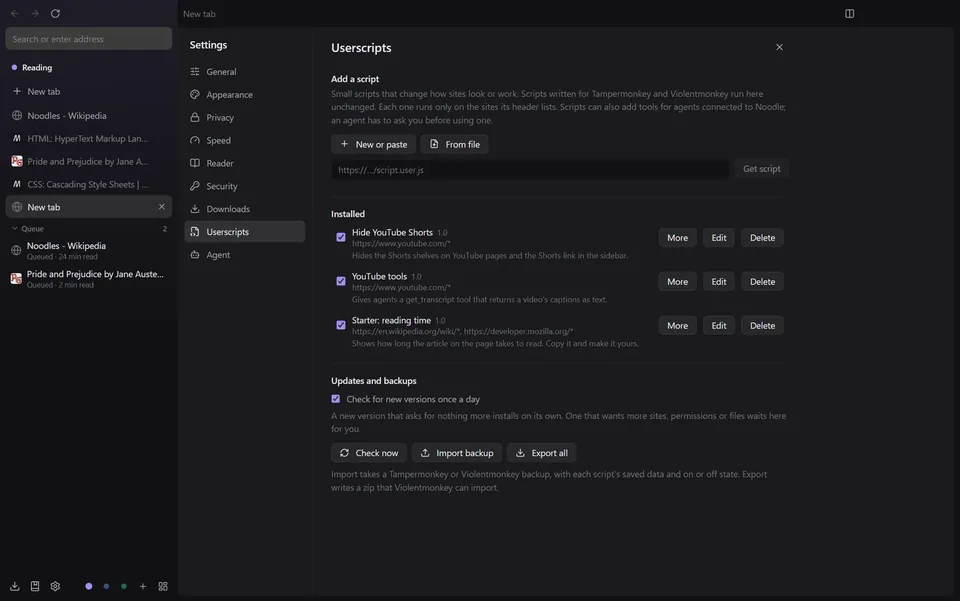Image resolution: width=960 pixels, height=601 pixels.
Task: Switch to the green workspace dot
Action: 124,586
